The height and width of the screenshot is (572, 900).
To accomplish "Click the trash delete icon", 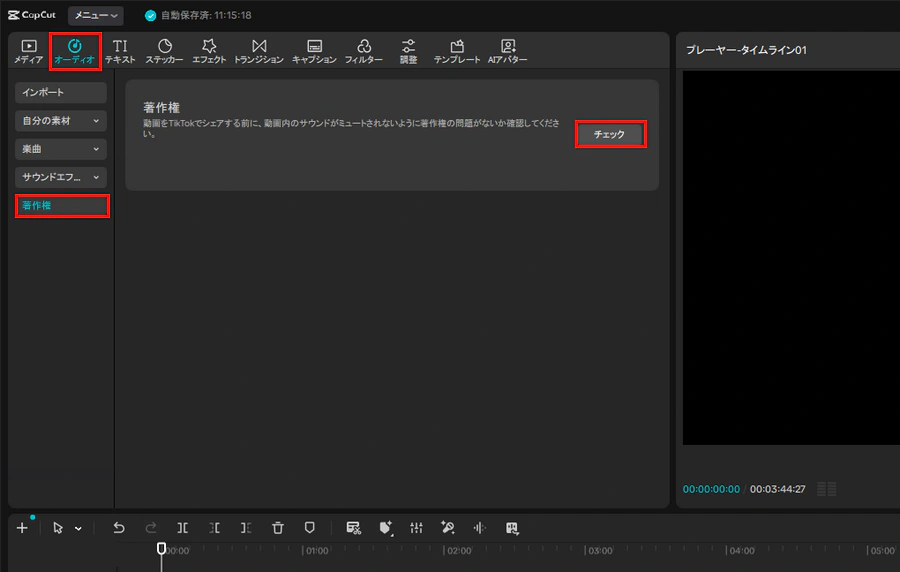I will coord(278,528).
